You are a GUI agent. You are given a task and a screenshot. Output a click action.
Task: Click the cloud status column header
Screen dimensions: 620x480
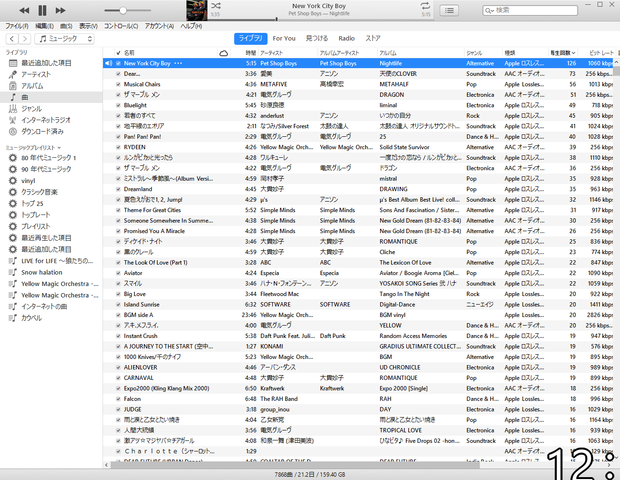[223, 53]
